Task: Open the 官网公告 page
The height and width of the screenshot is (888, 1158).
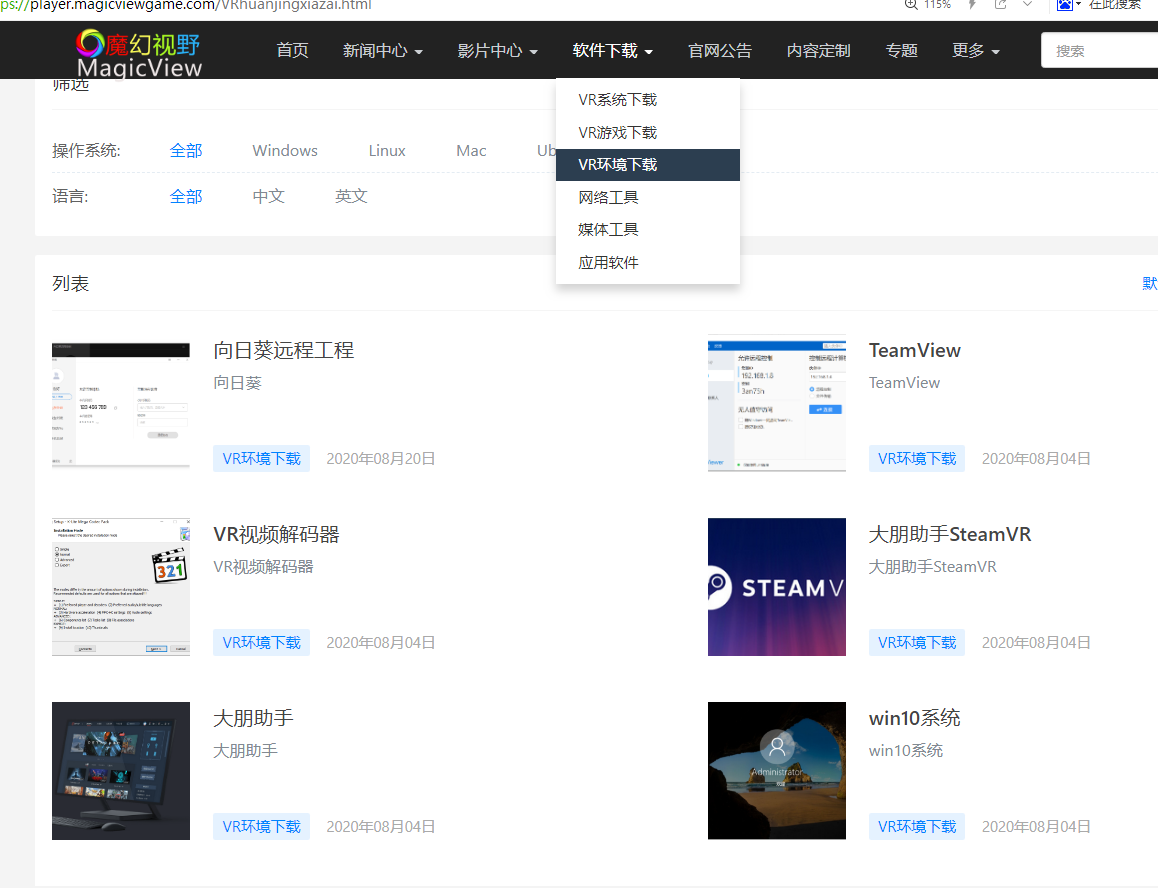Action: [719, 50]
